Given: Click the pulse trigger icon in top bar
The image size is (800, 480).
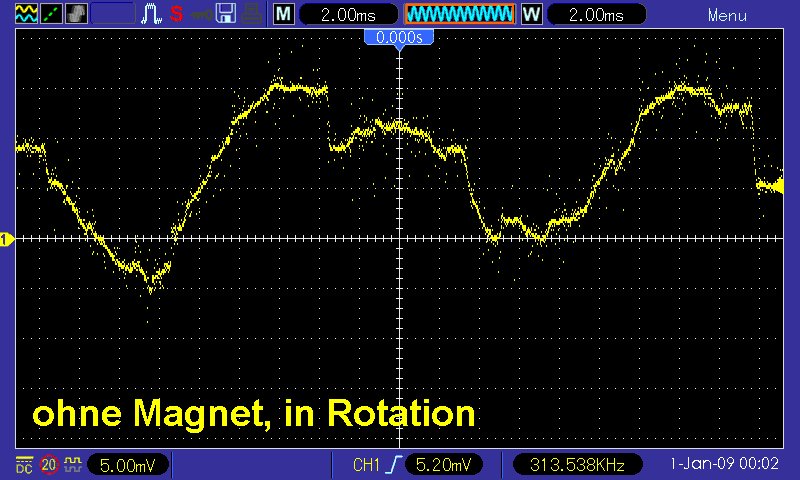Looking at the screenshot, I should [152, 15].
